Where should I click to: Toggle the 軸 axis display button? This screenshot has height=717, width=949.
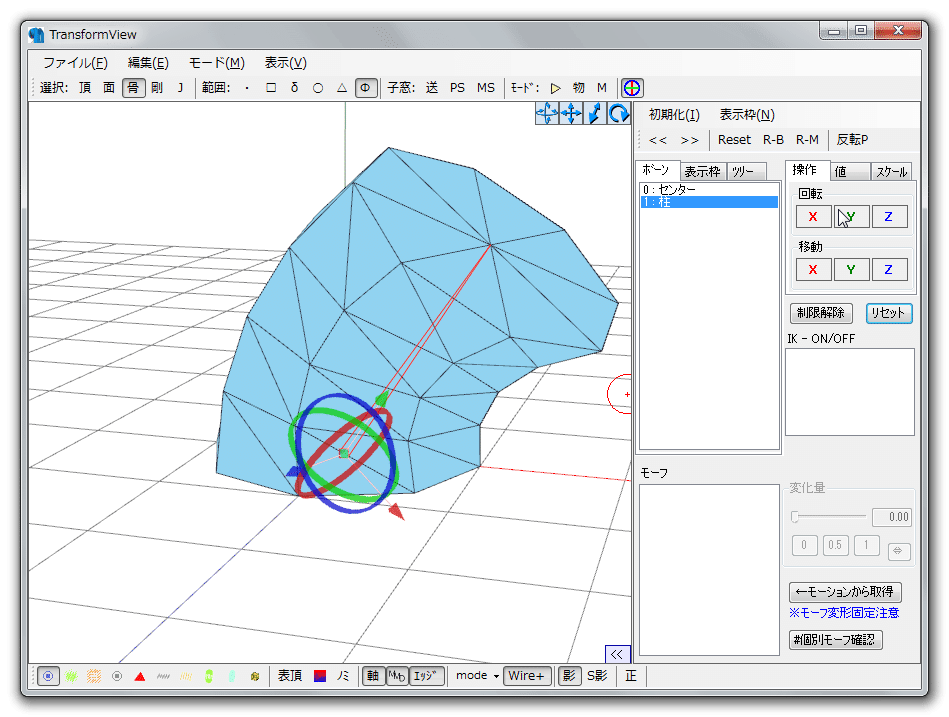[x=373, y=676]
